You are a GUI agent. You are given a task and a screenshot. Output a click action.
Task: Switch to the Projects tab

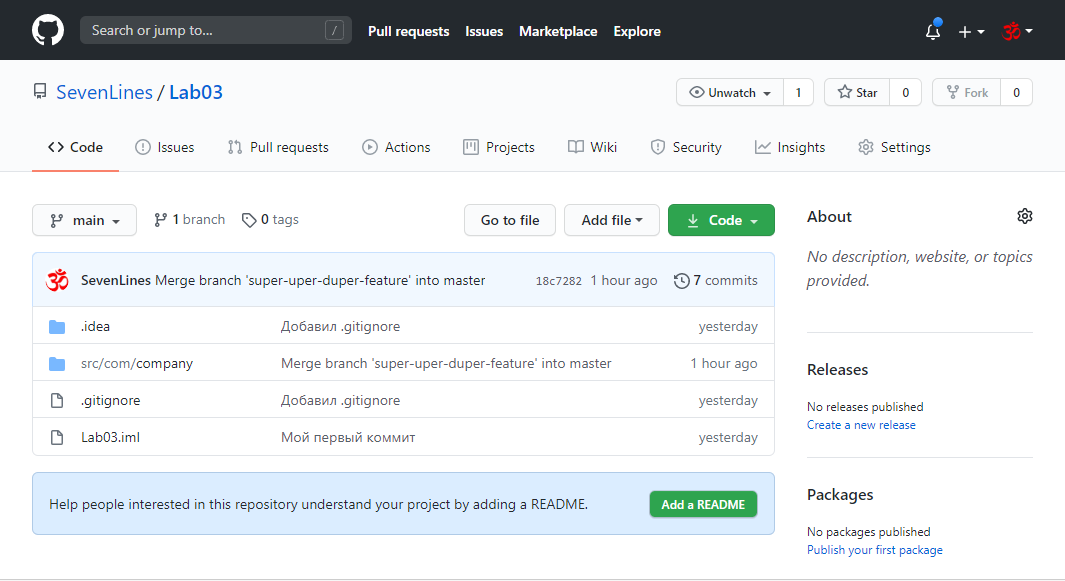tap(499, 147)
